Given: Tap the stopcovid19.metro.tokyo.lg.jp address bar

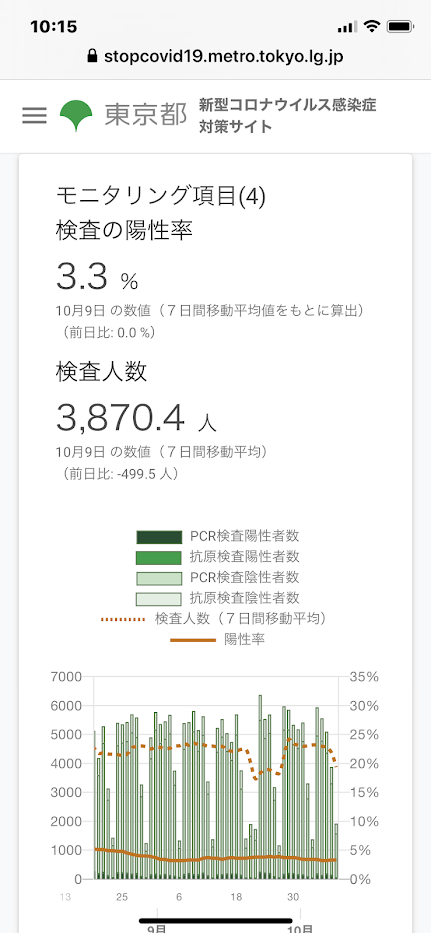Looking at the screenshot, I should point(216,57).
